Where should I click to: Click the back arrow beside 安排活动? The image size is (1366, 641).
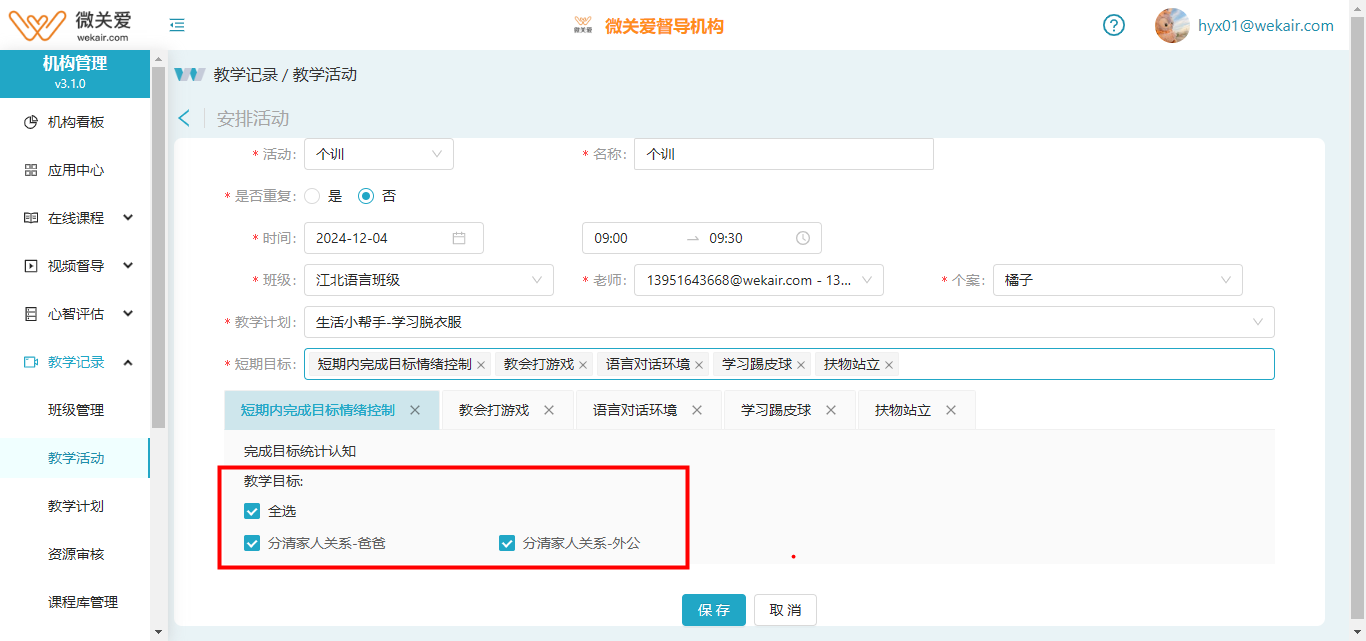[184, 118]
